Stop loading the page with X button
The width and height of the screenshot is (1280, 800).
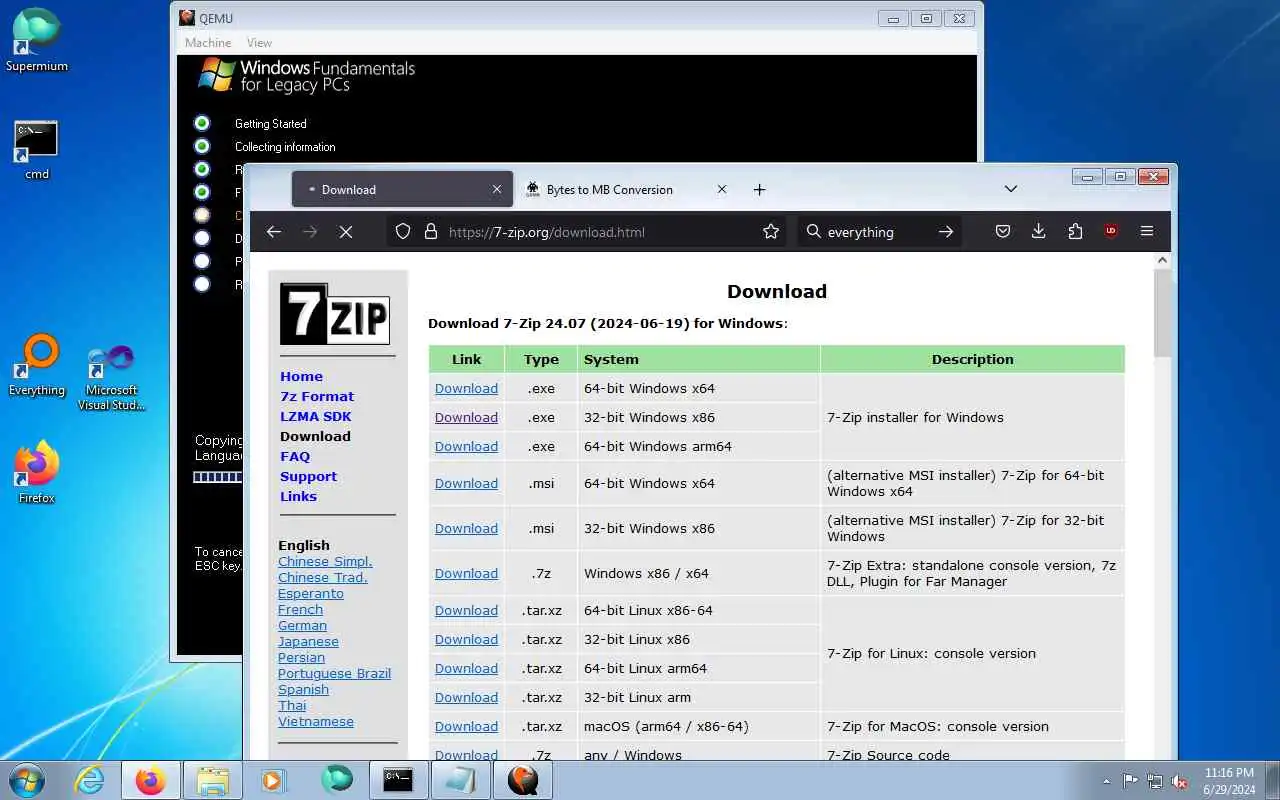345,231
